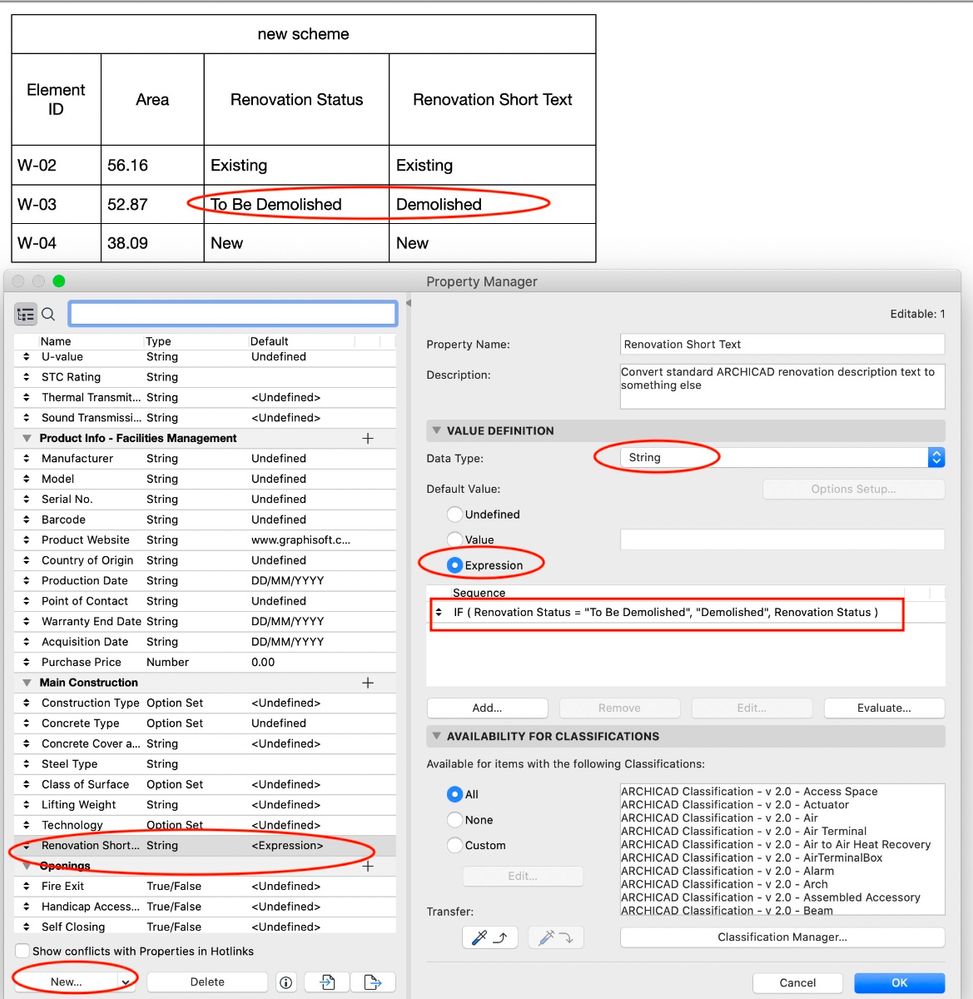Select the Self Closing property row

click(x=205, y=927)
